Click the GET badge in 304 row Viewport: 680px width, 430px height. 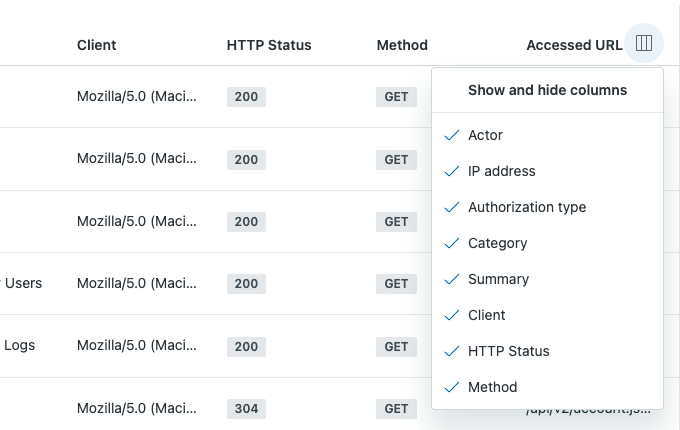click(x=396, y=409)
